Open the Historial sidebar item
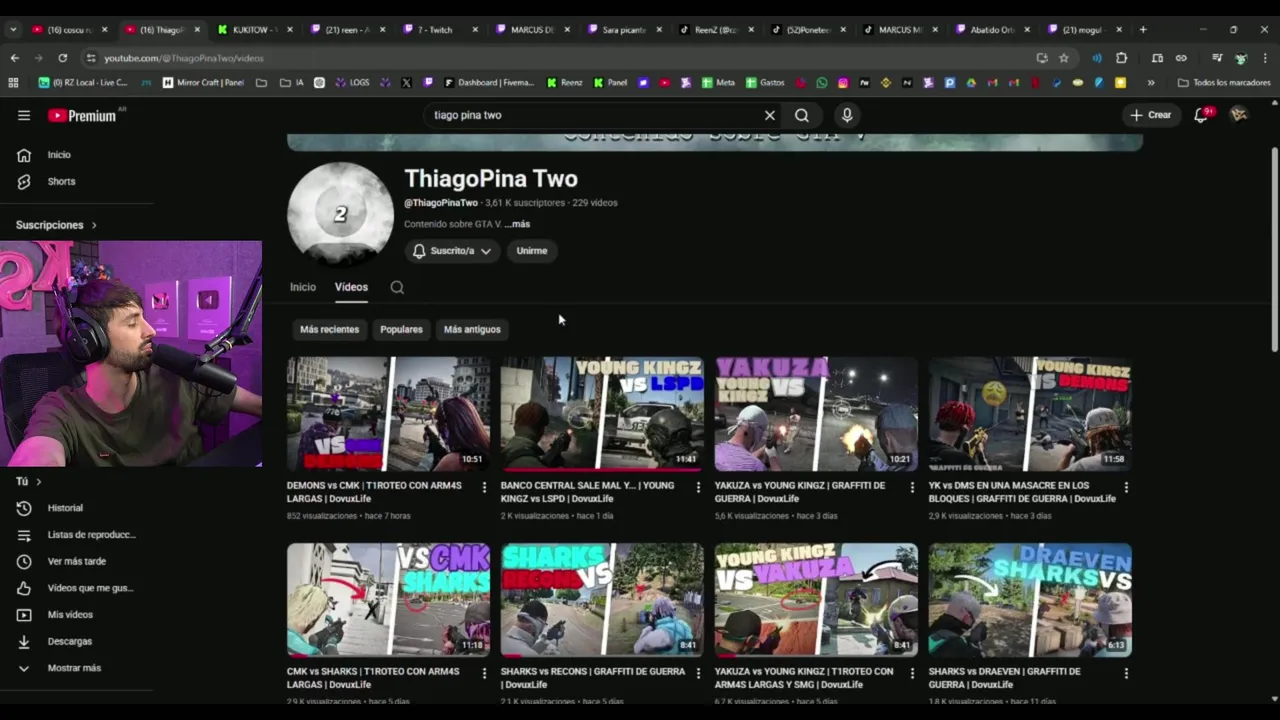 66,508
